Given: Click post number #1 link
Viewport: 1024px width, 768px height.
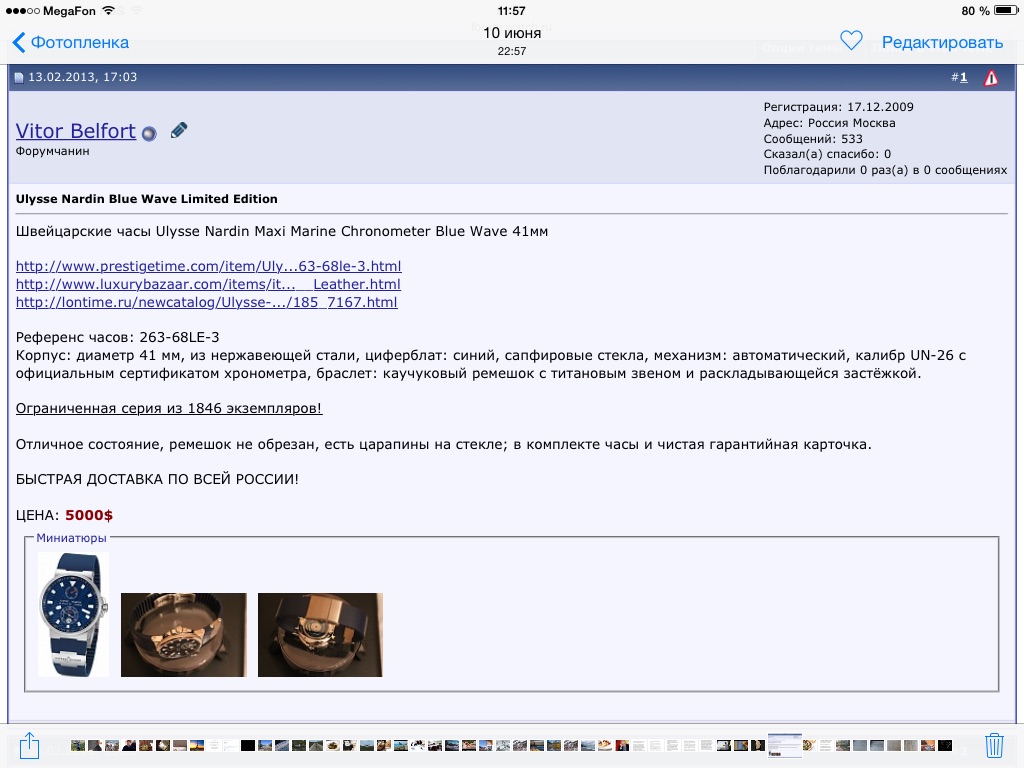Looking at the screenshot, I should pos(963,77).
